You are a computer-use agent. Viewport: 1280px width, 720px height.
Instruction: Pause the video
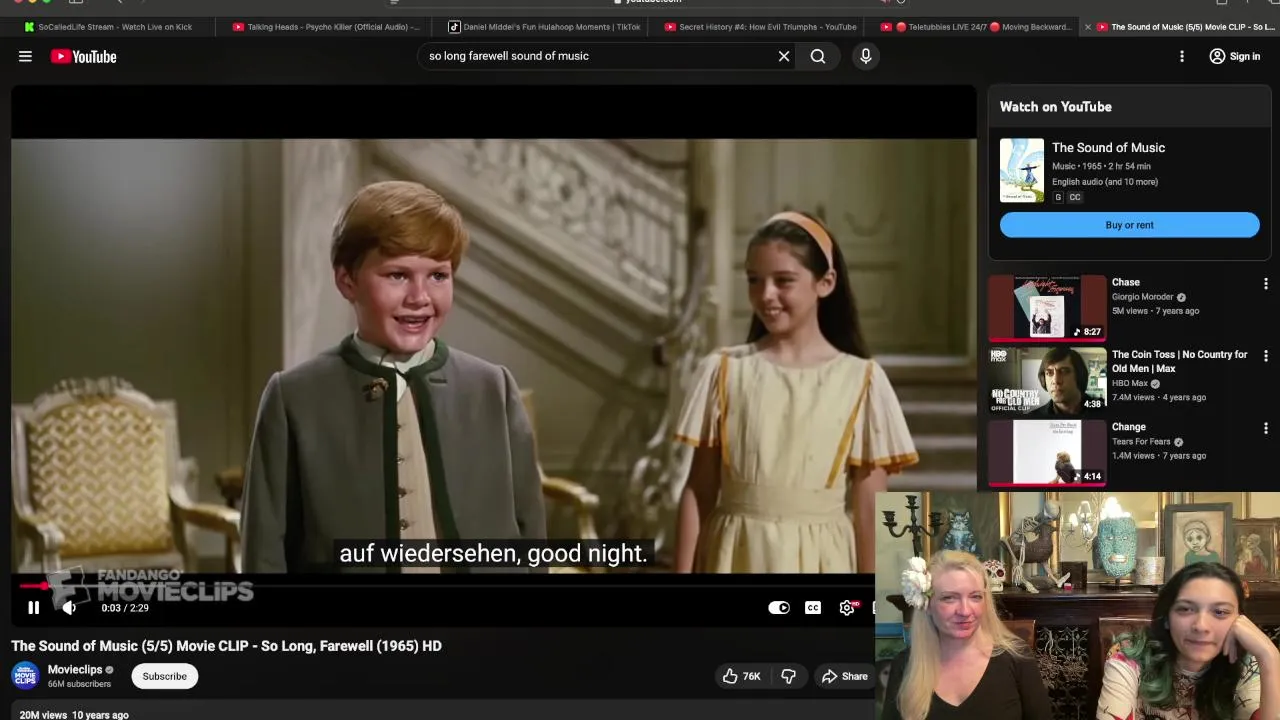33,608
